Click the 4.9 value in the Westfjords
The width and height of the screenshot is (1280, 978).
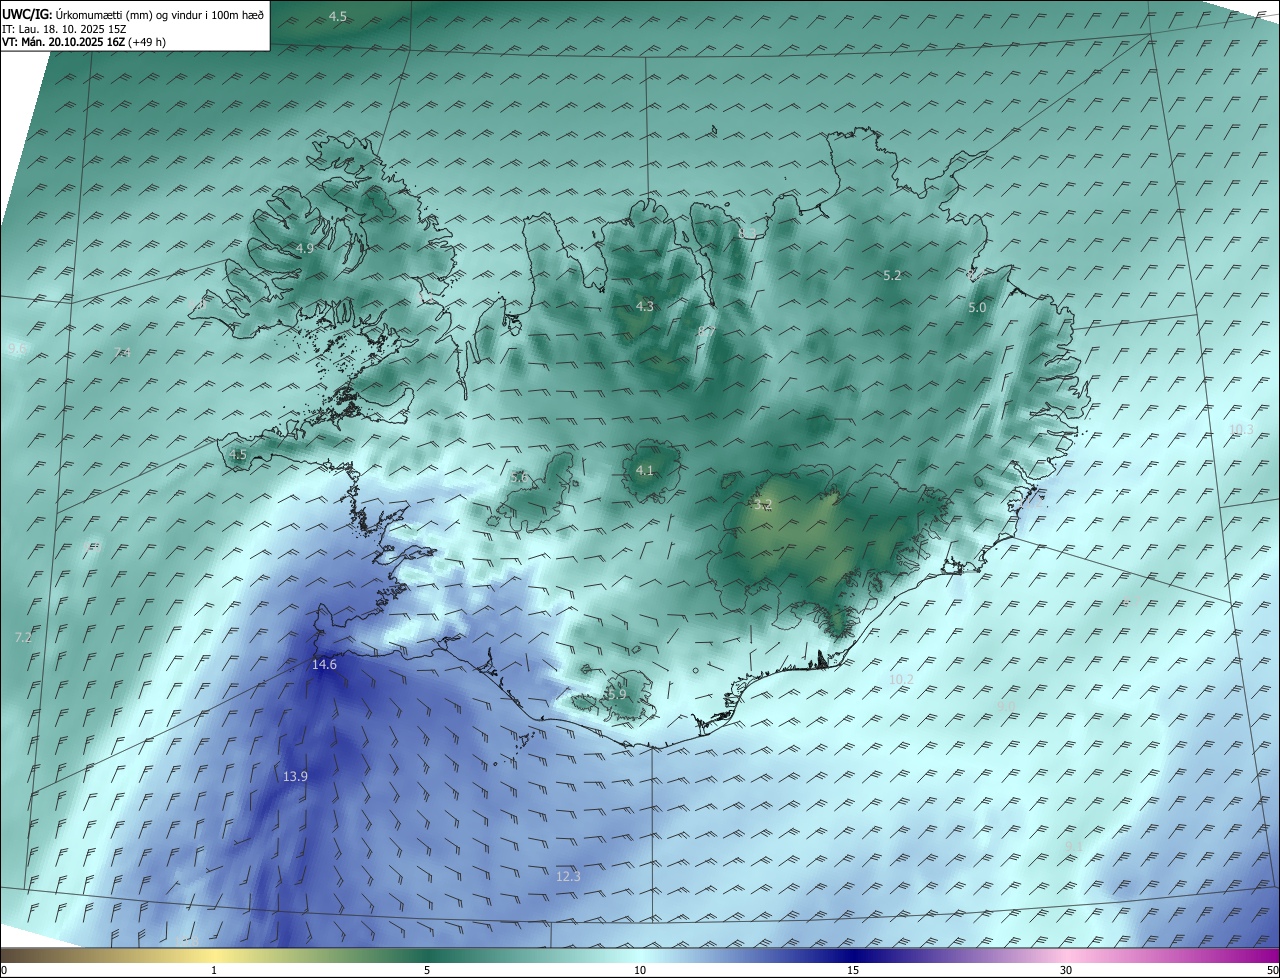[x=304, y=248]
